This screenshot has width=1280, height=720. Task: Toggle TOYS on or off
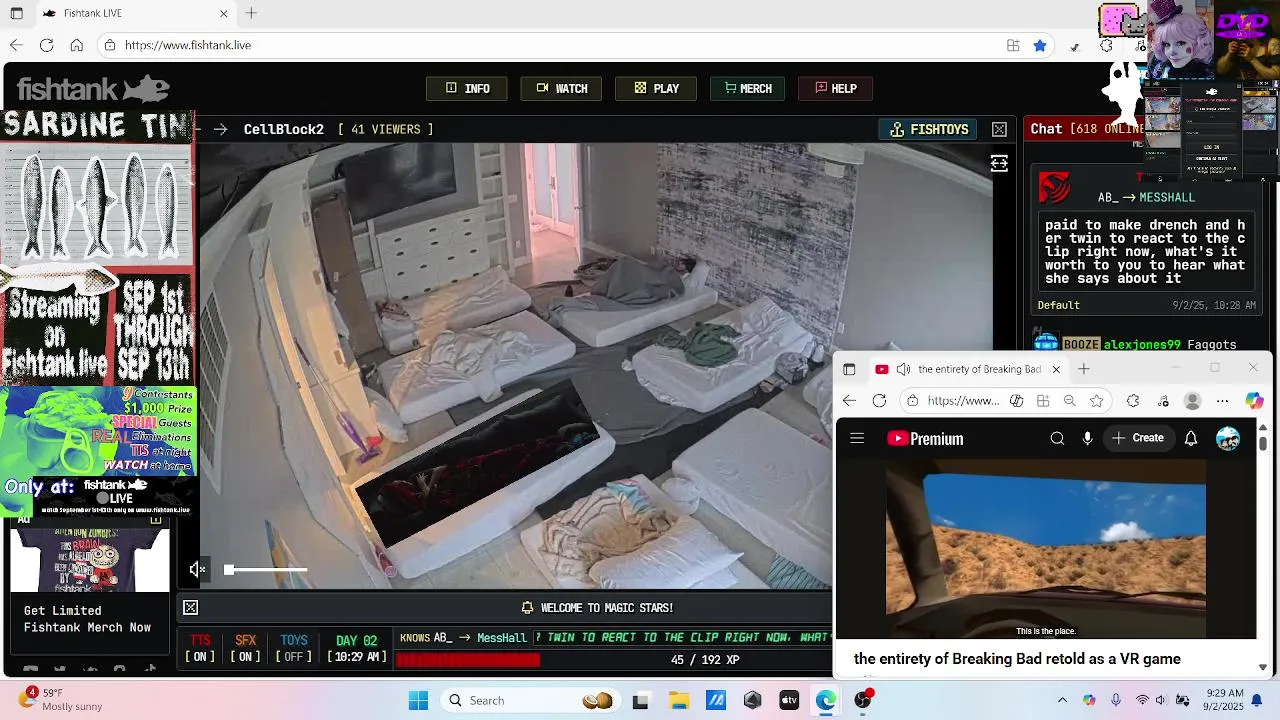click(294, 648)
